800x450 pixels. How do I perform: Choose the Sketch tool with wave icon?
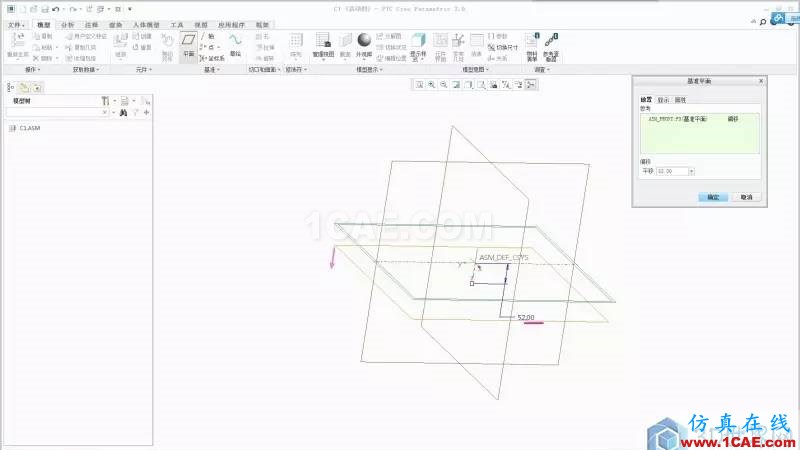pyautogui.click(x=235, y=45)
